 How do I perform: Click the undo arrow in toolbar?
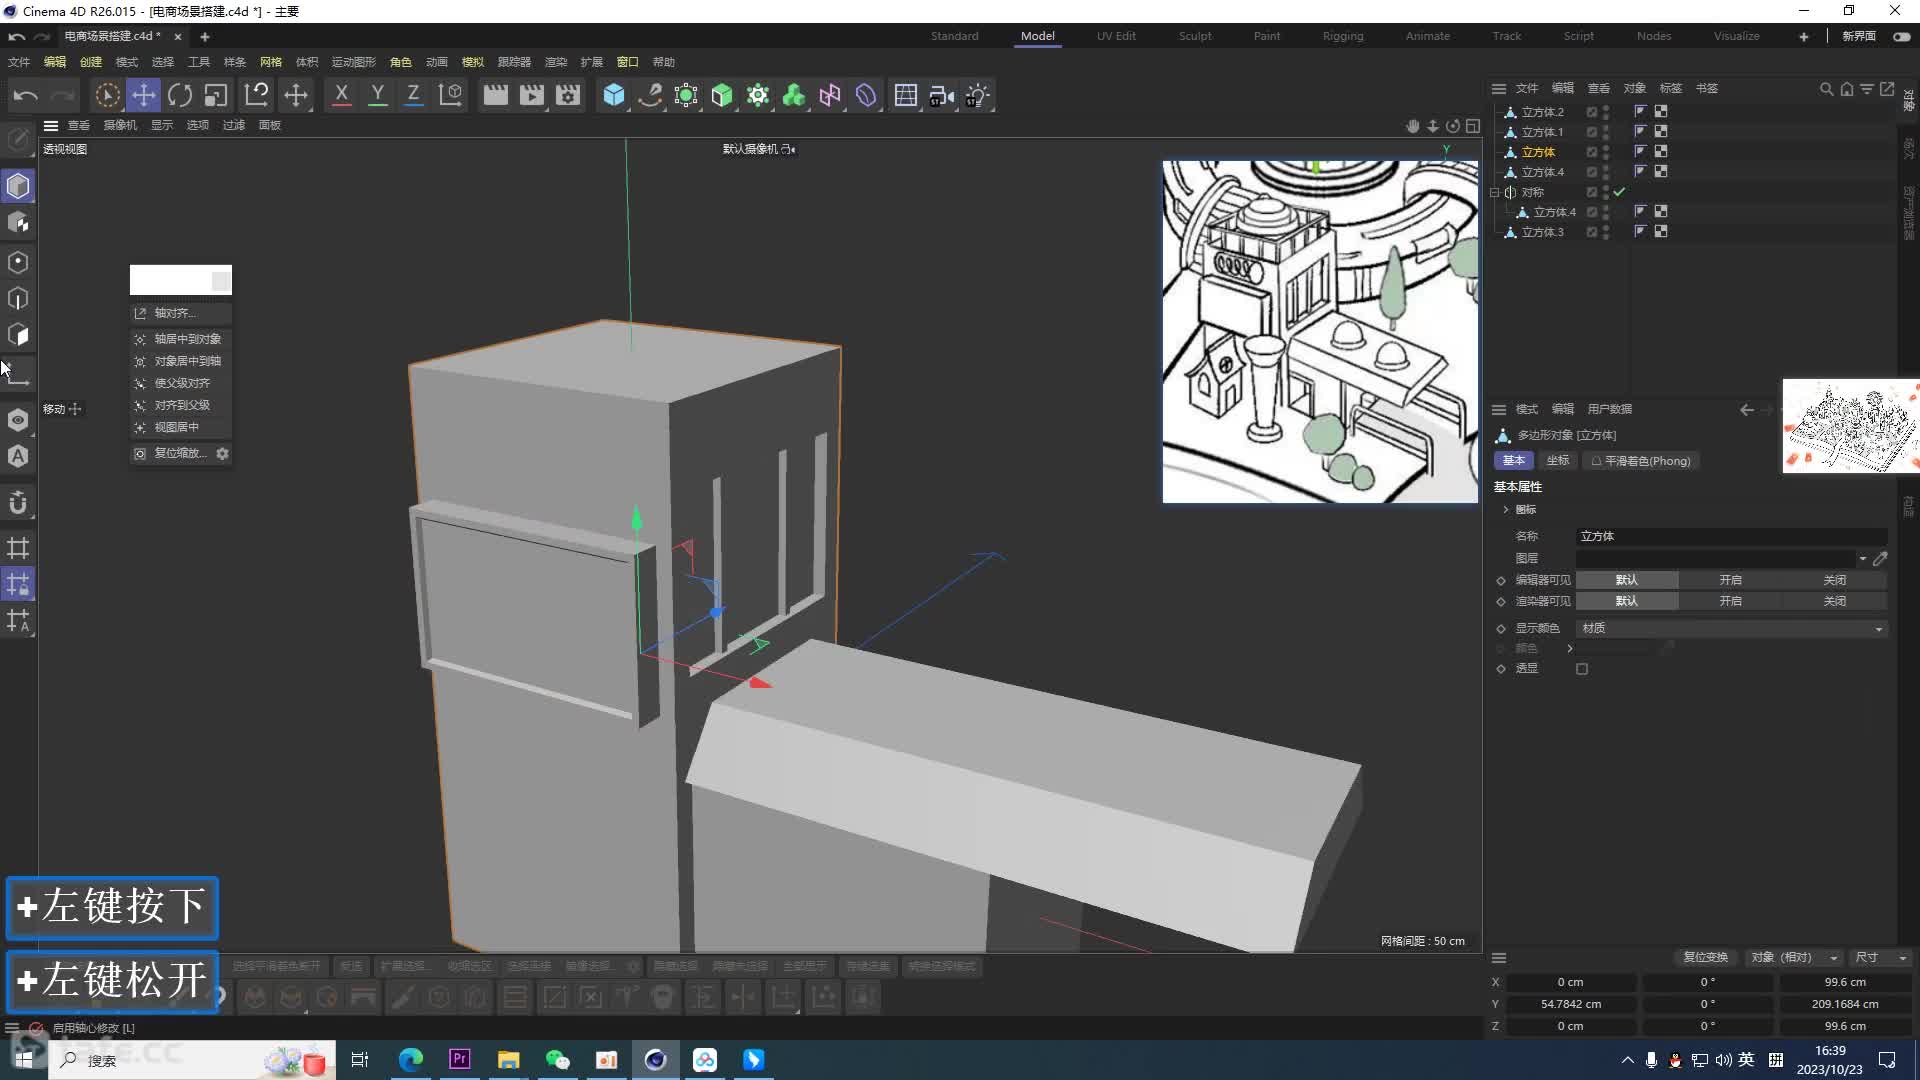coord(26,96)
